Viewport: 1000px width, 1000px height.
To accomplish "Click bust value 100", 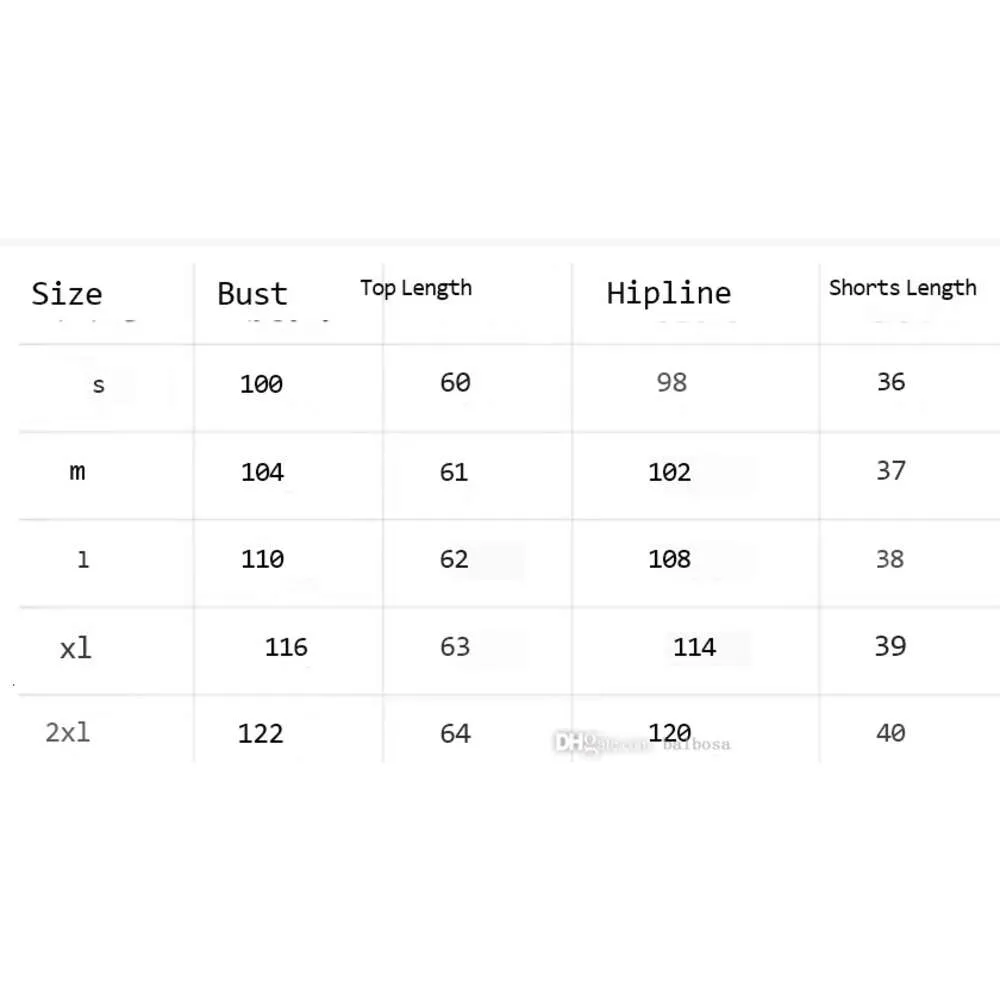I will 261,384.
